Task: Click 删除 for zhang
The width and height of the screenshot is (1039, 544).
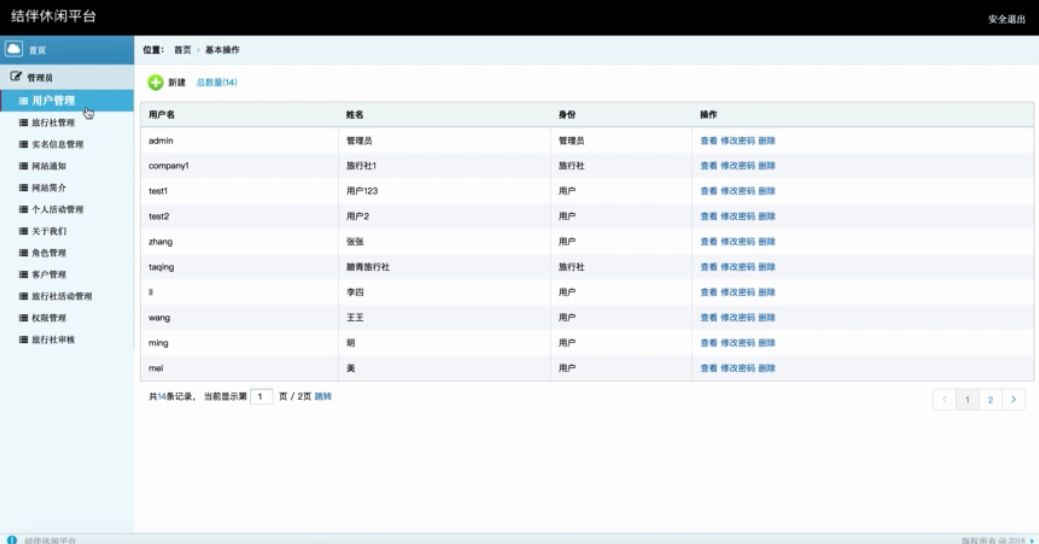Action: point(767,241)
